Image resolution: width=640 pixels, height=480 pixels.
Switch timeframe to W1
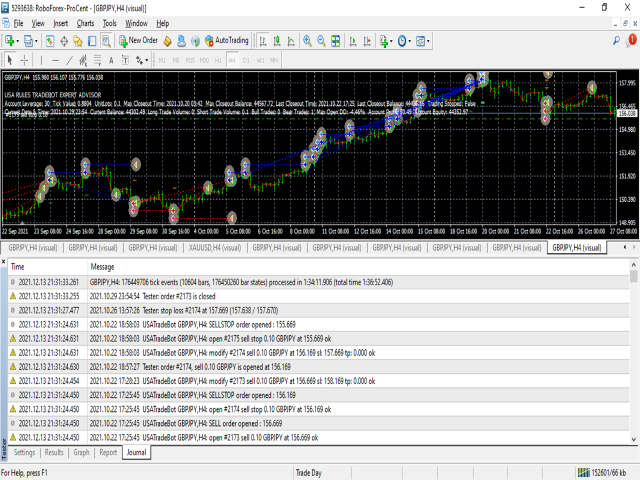(x=260, y=60)
